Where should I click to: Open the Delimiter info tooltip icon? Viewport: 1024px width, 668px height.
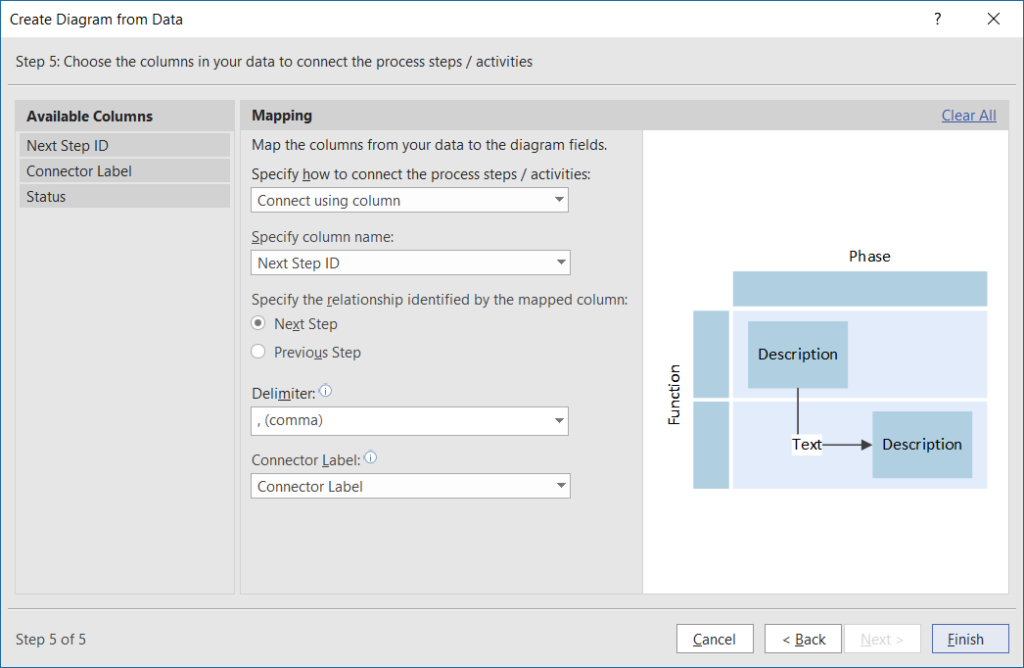325,392
